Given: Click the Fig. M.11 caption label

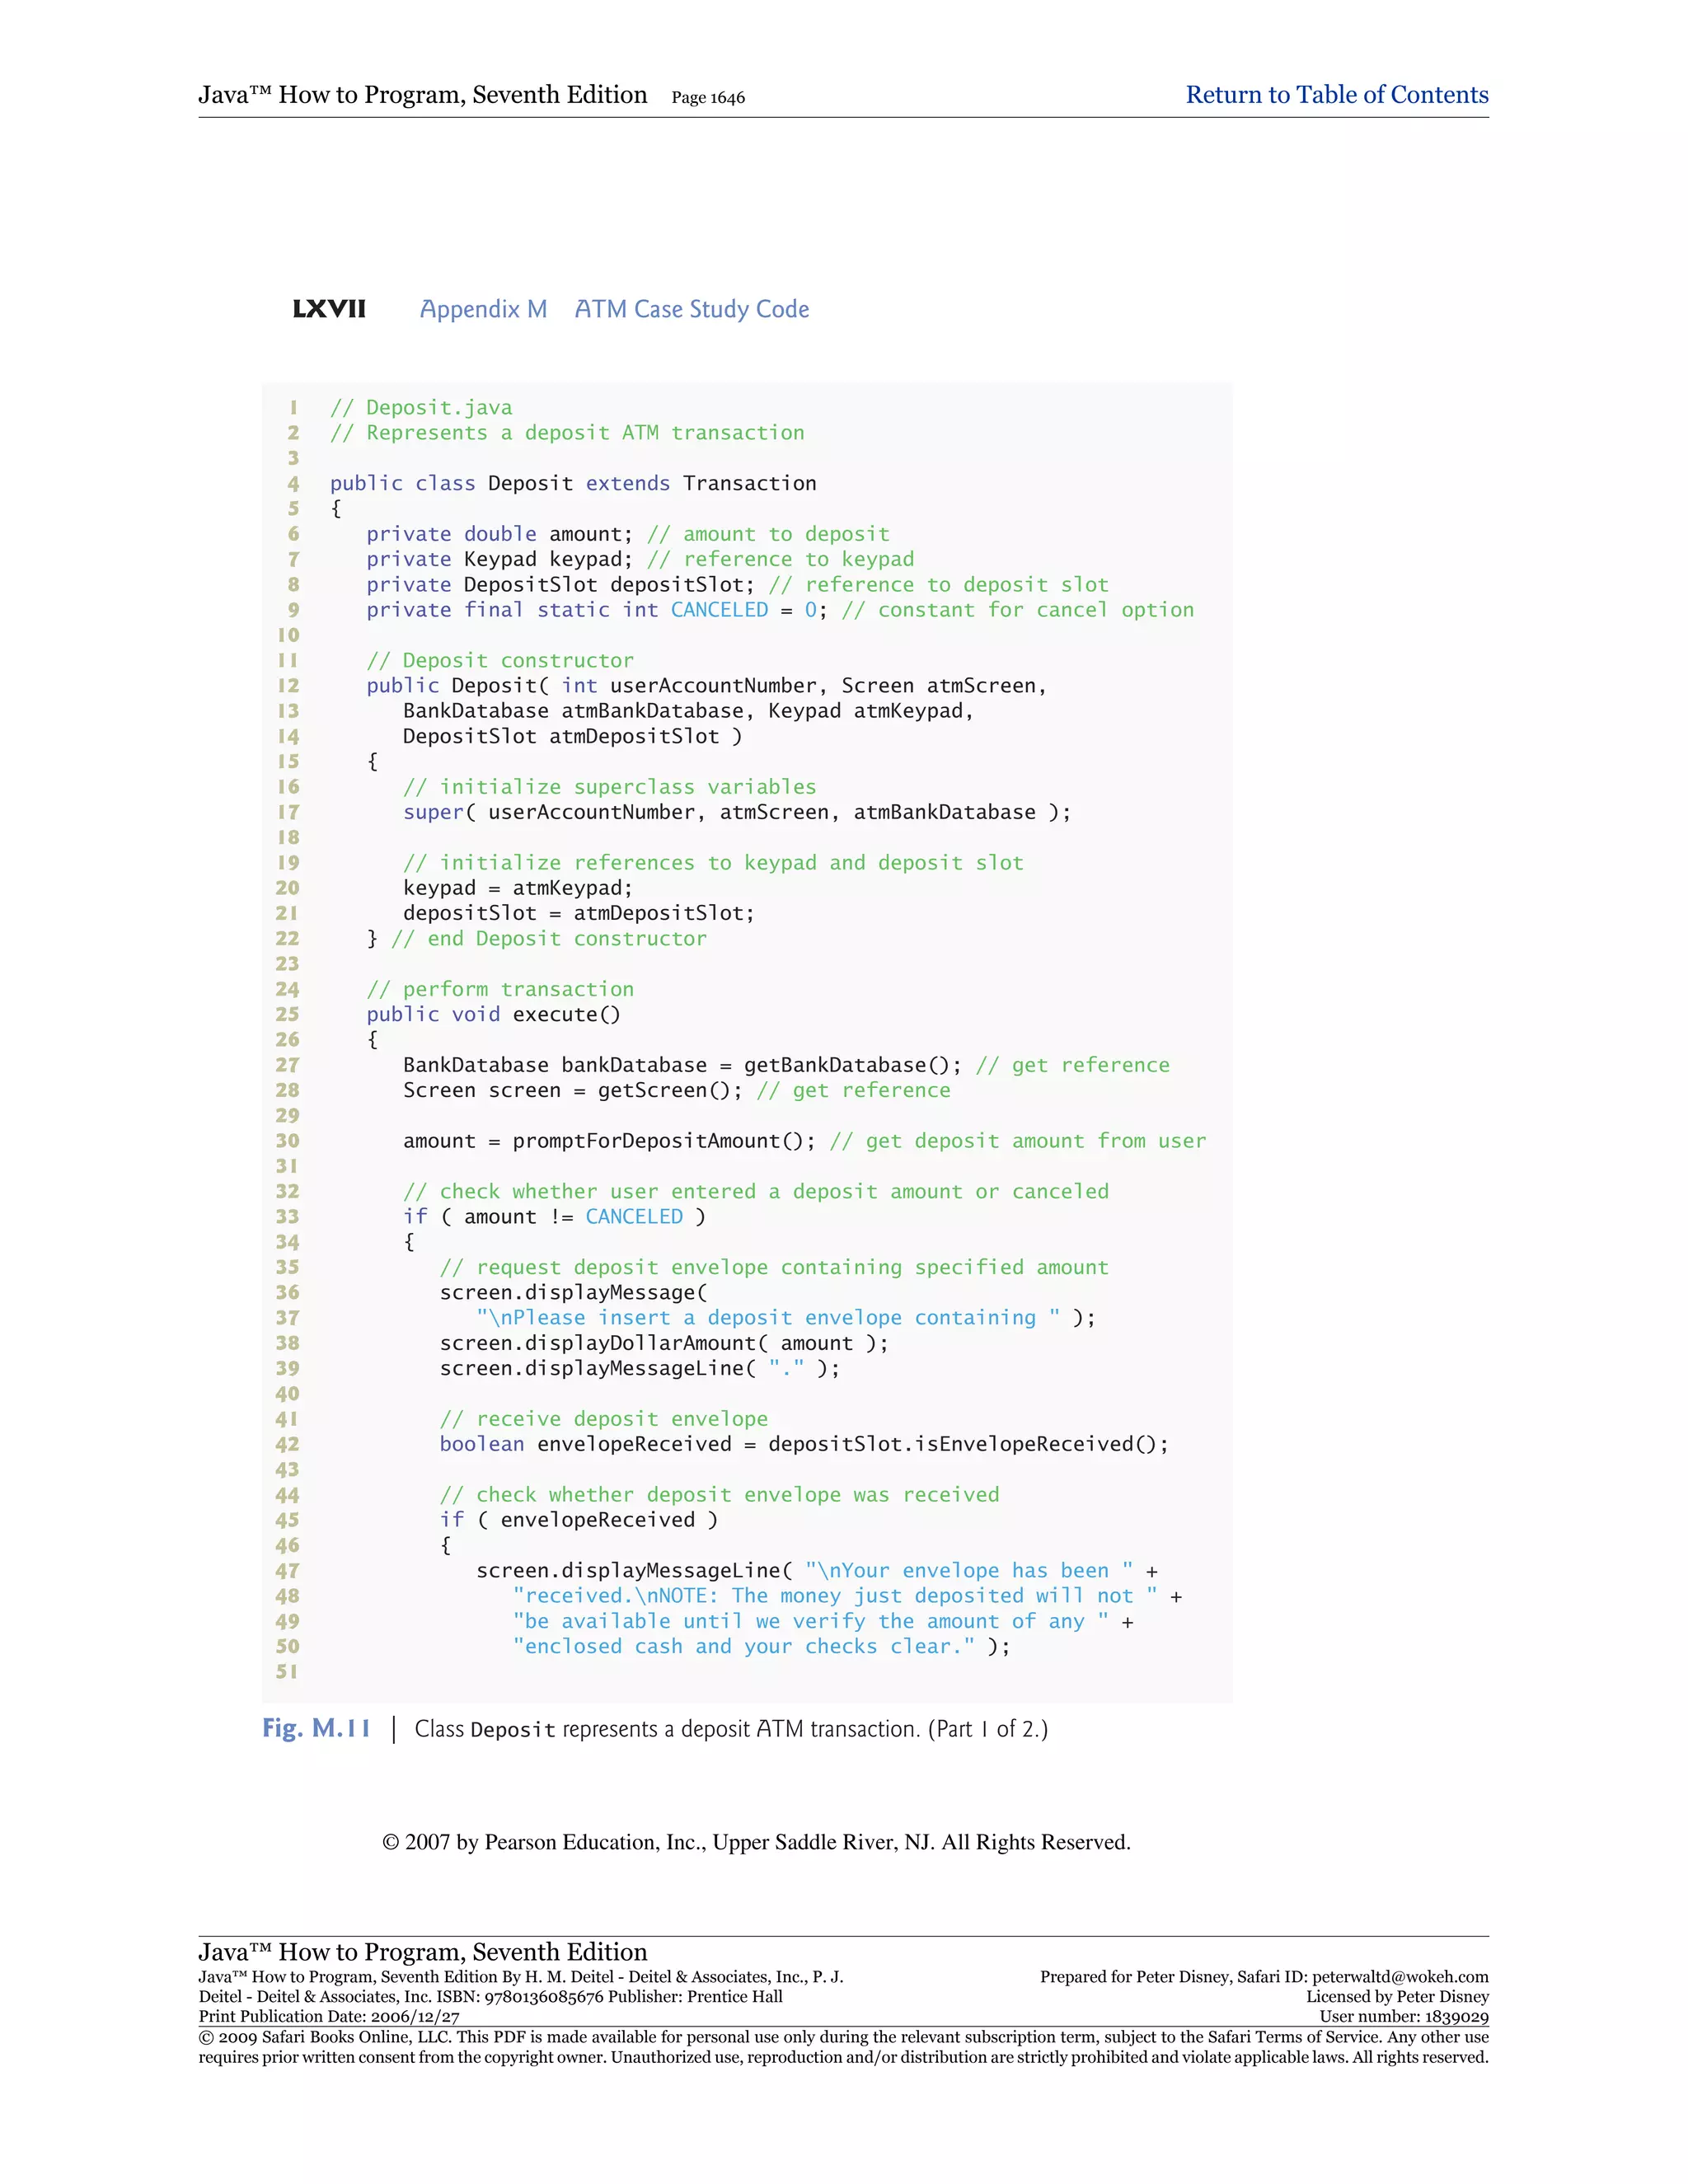Looking at the screenshot, I should click(x=316, y=1728).
